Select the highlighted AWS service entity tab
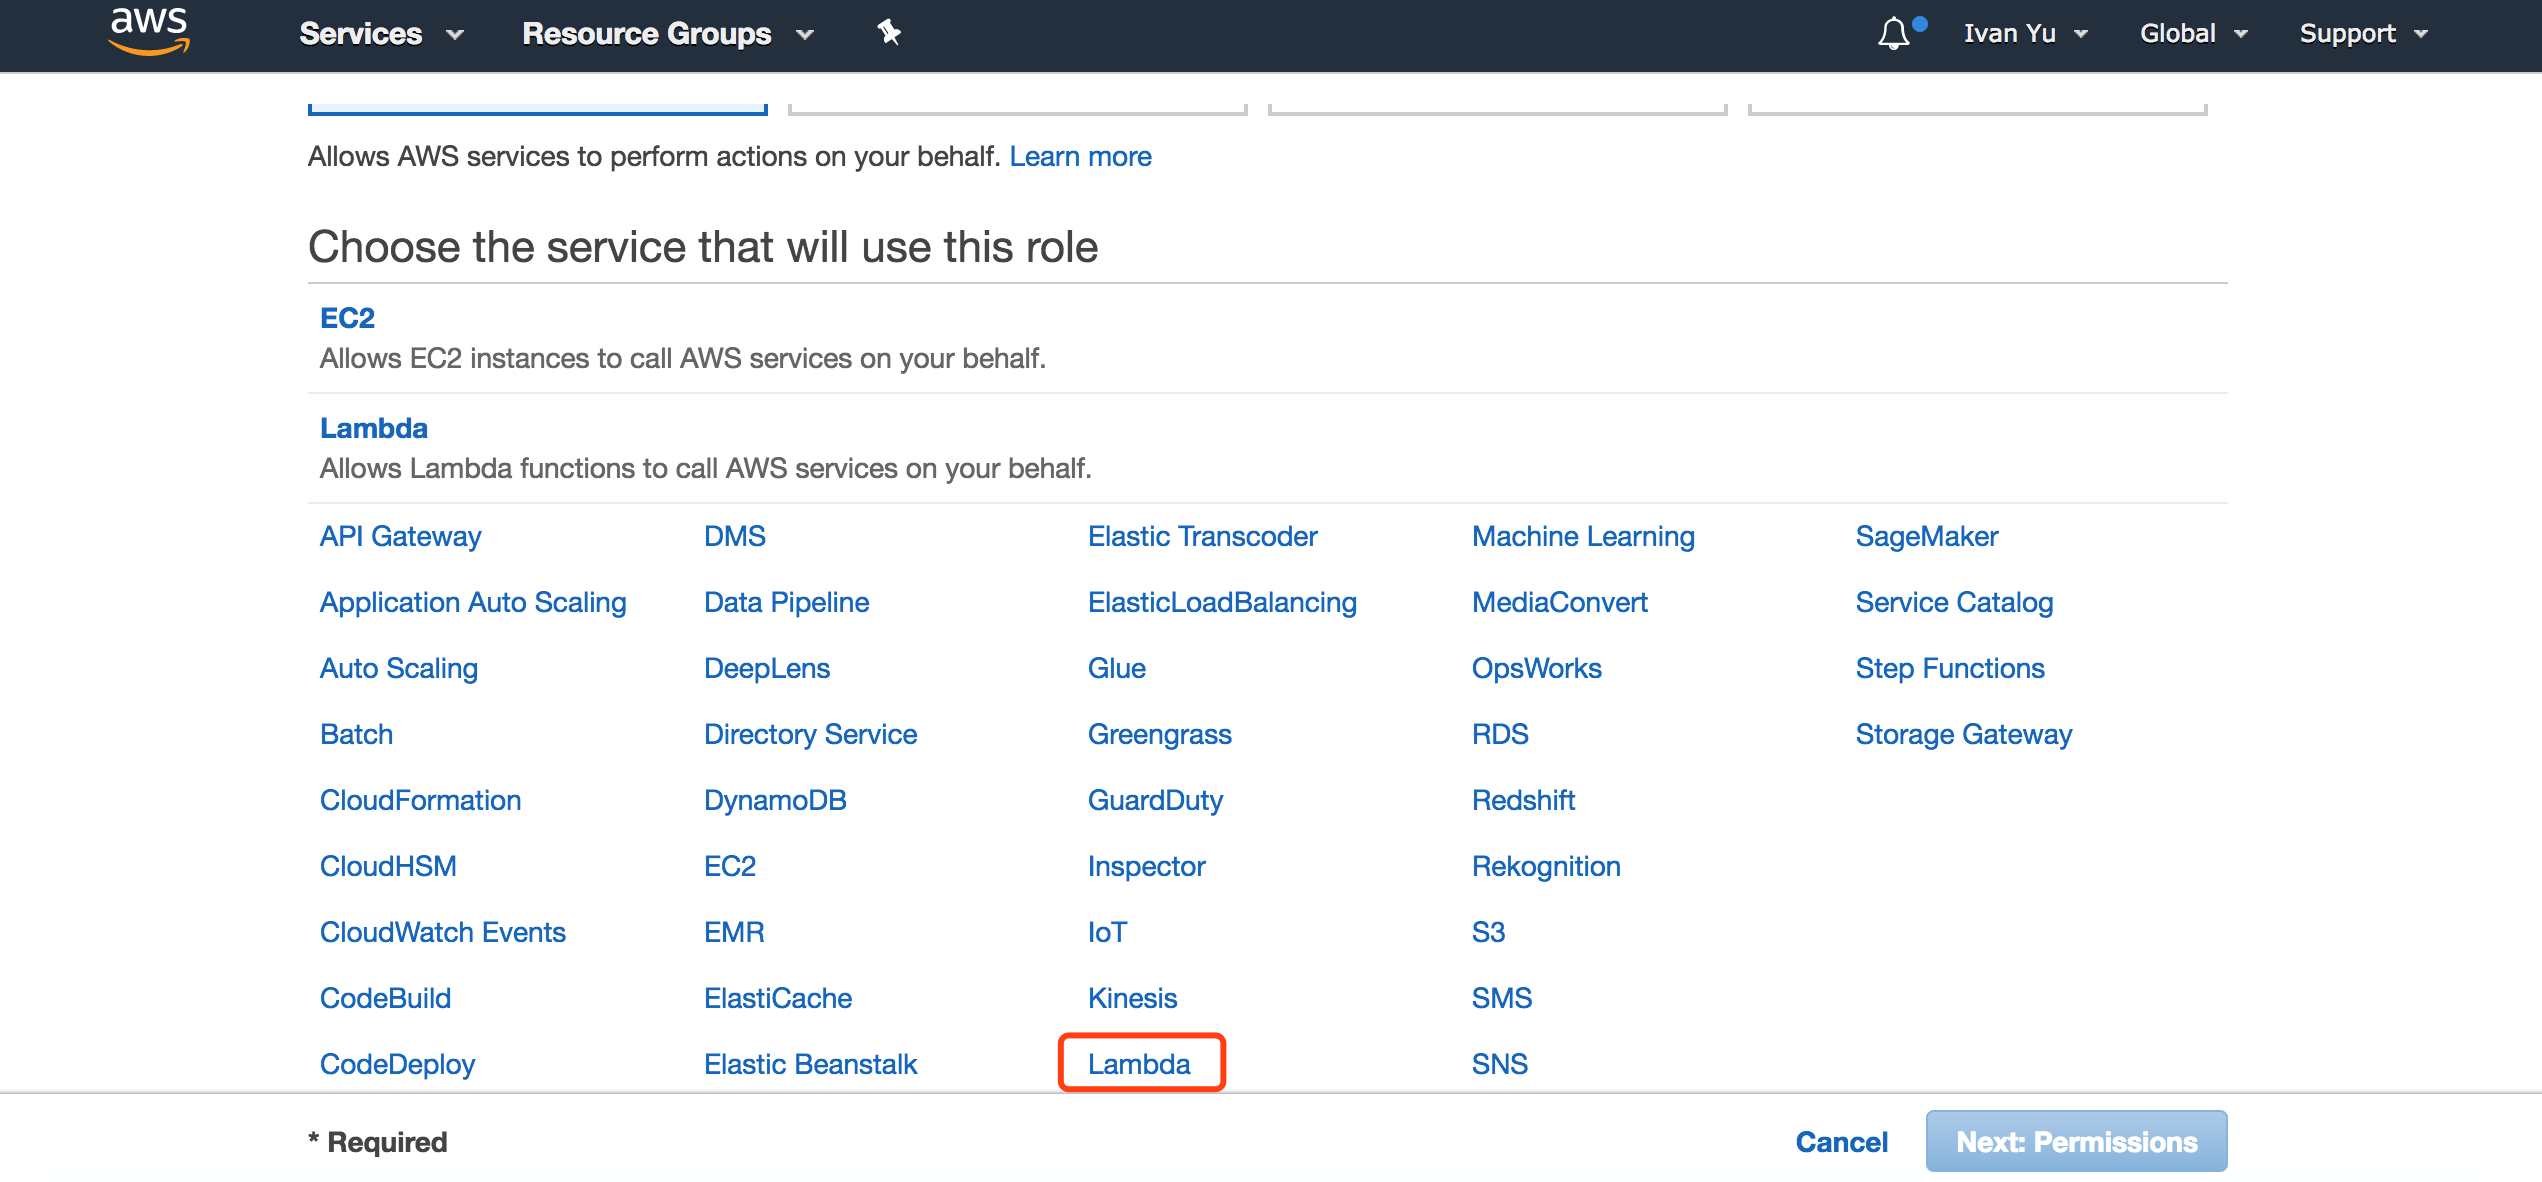Image resolution: width=2542 pixels, height=1182 pixels. (537, 107)
